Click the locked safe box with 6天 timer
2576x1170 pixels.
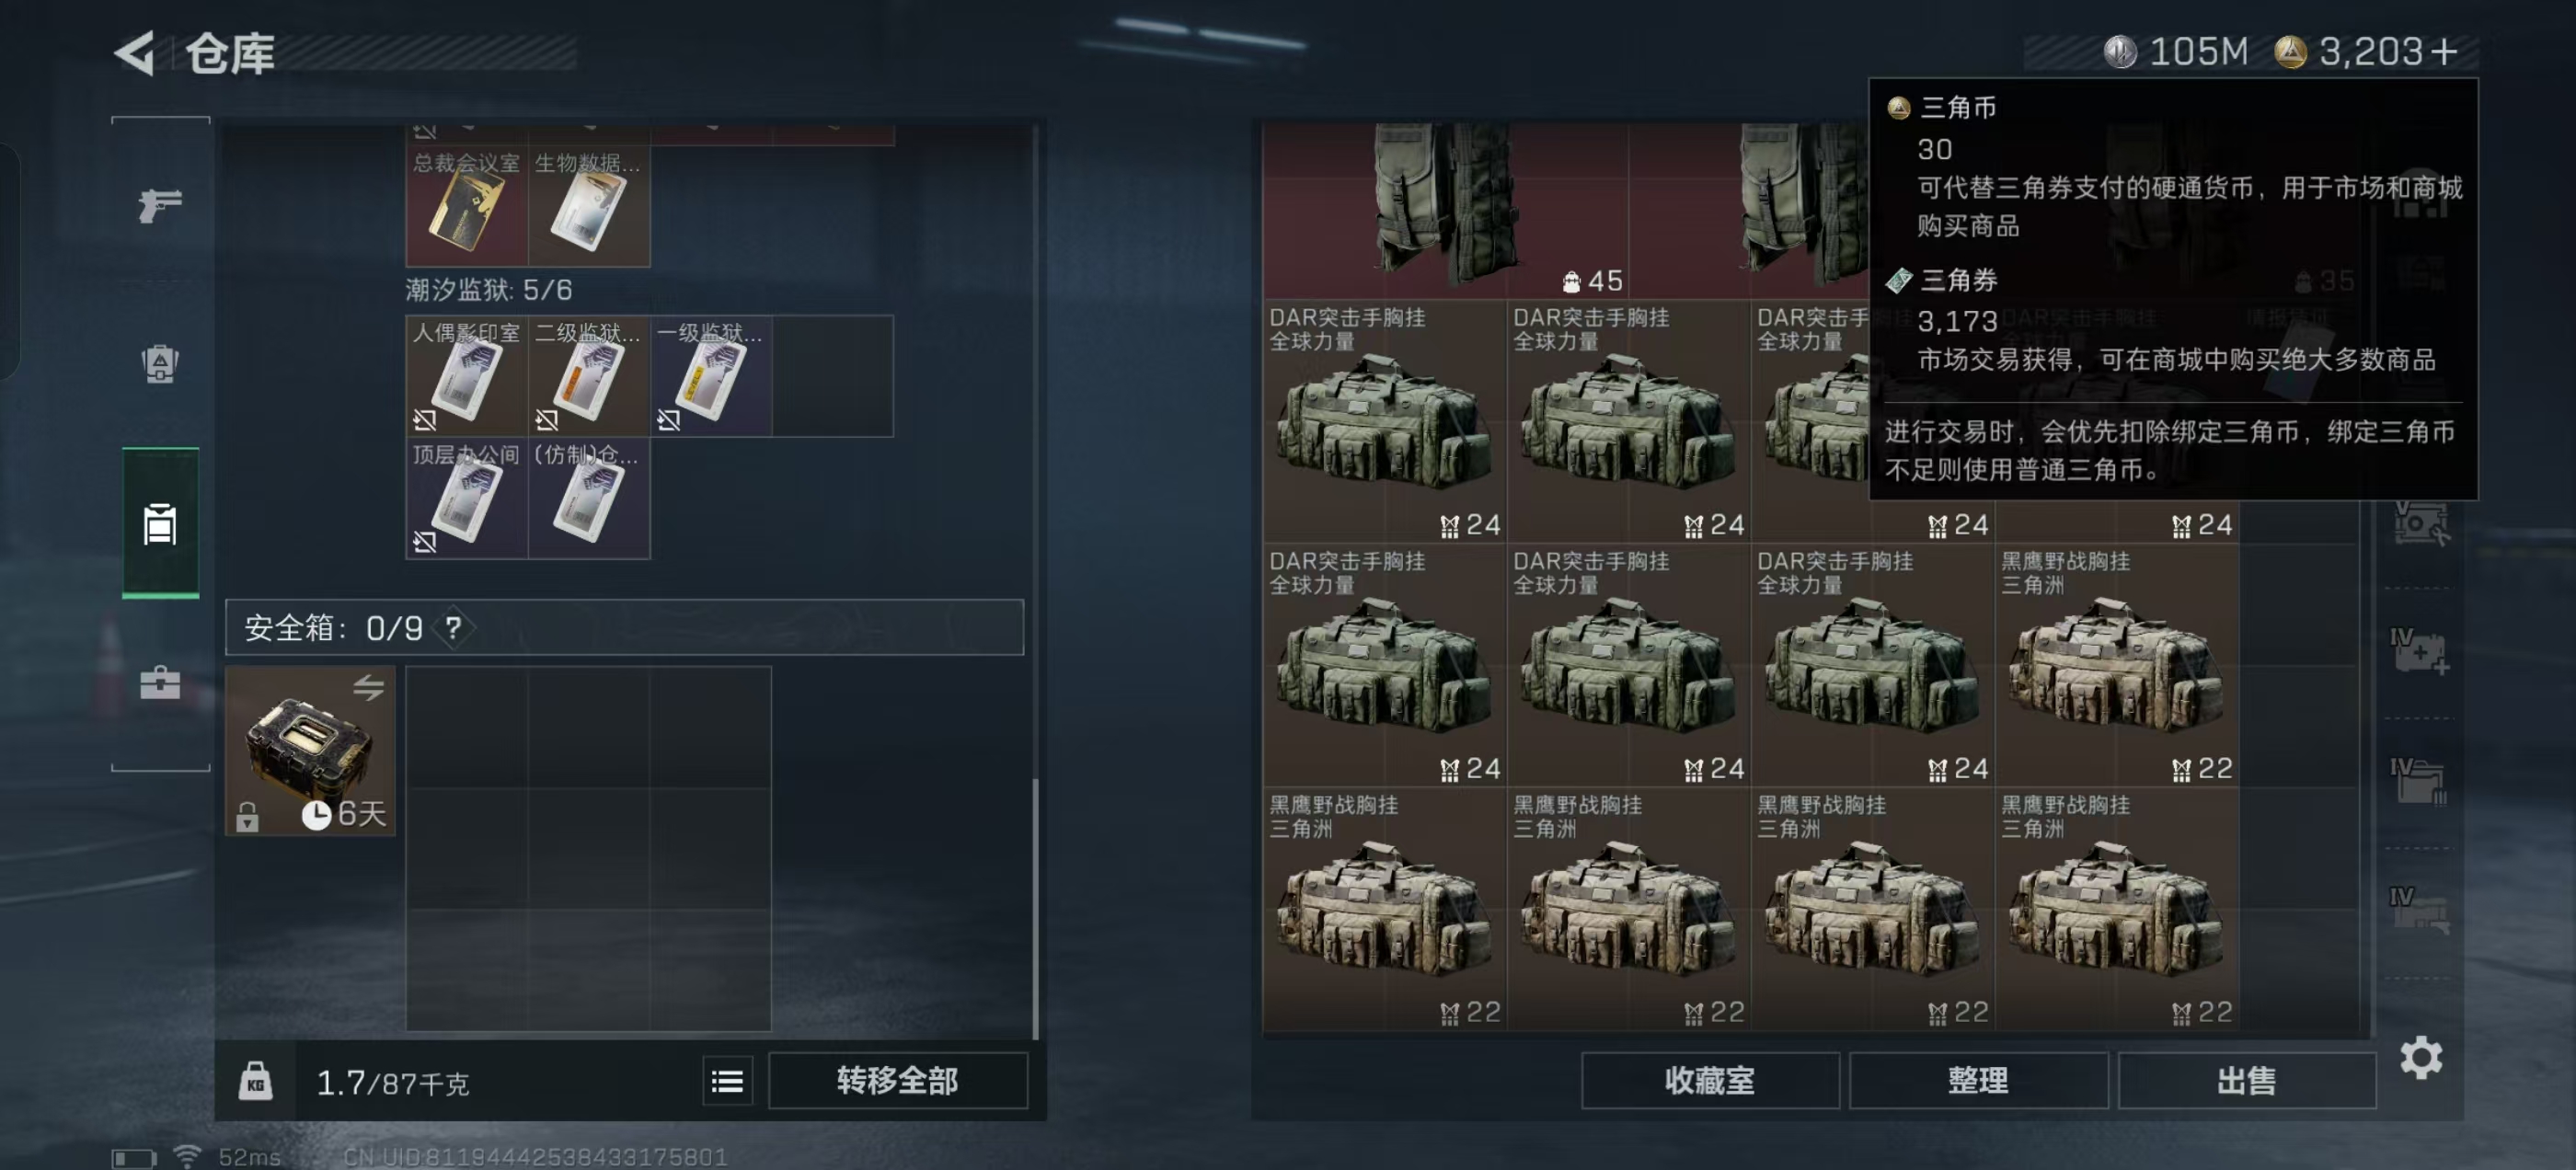click(310, 751)
